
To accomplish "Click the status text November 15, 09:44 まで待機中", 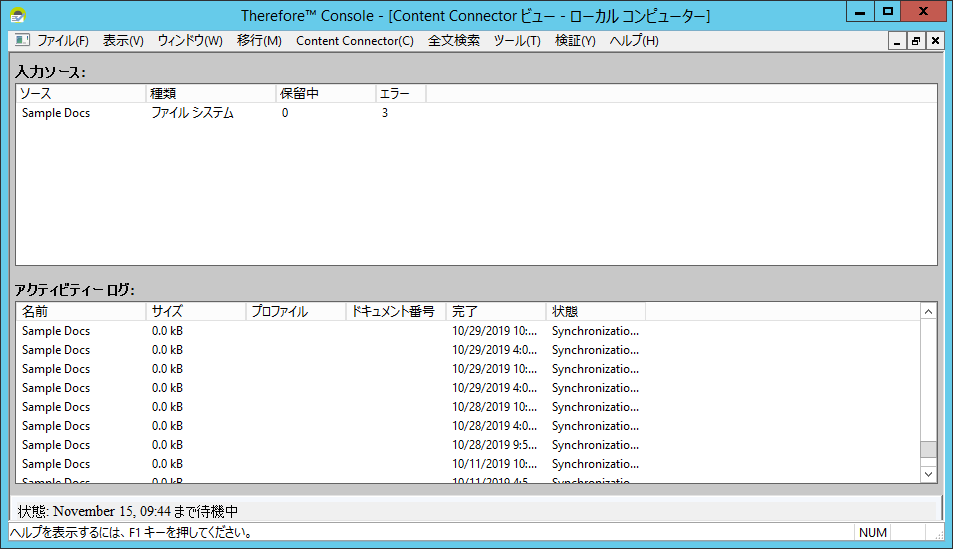I will 145,511.
